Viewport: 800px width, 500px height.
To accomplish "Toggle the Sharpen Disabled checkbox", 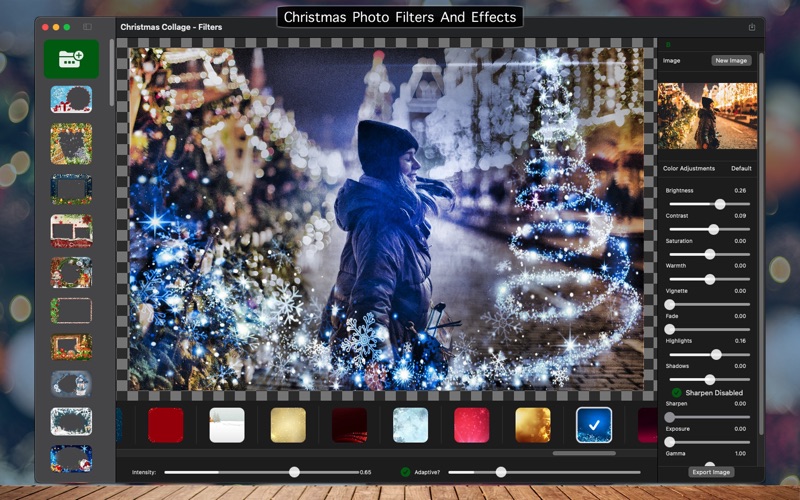I will (x=677, y=393).
